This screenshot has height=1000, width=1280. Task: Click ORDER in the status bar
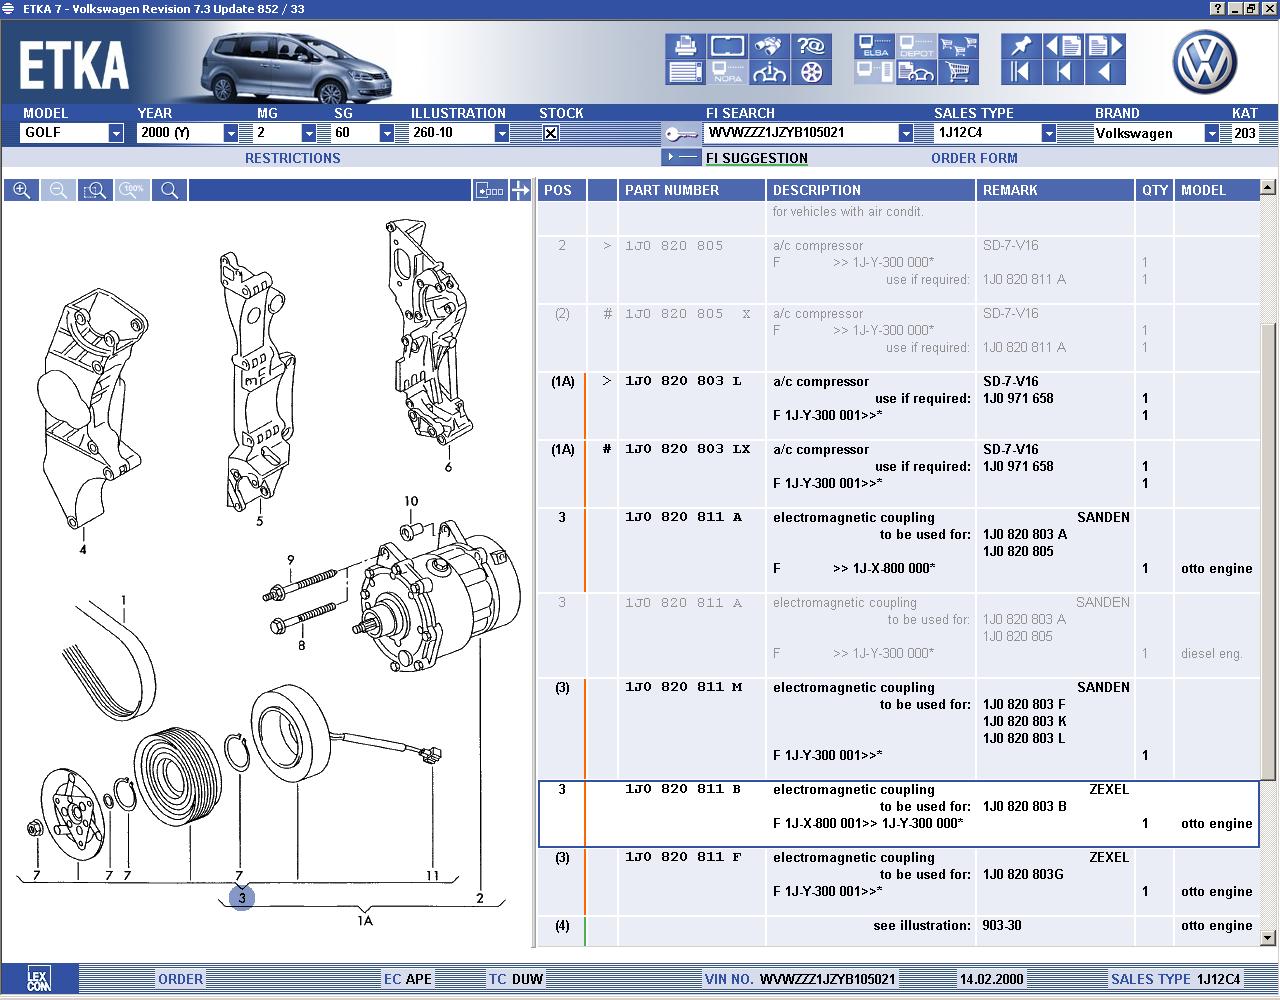pos(180,979)
